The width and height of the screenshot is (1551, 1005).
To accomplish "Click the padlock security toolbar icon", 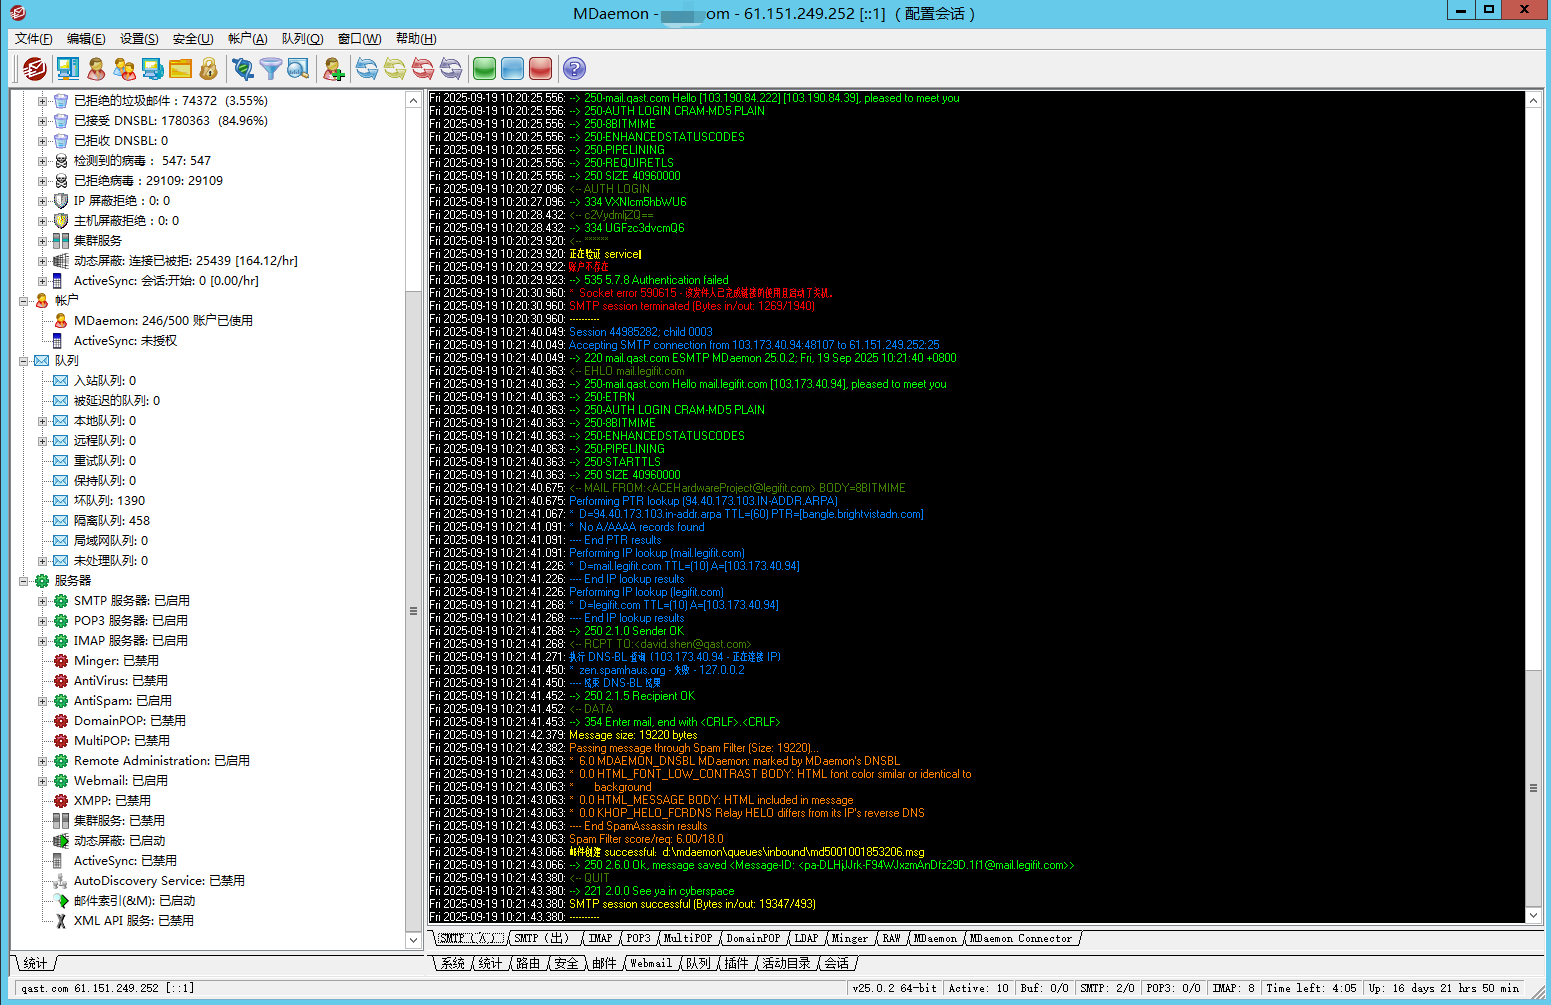I will click(208, 68).
